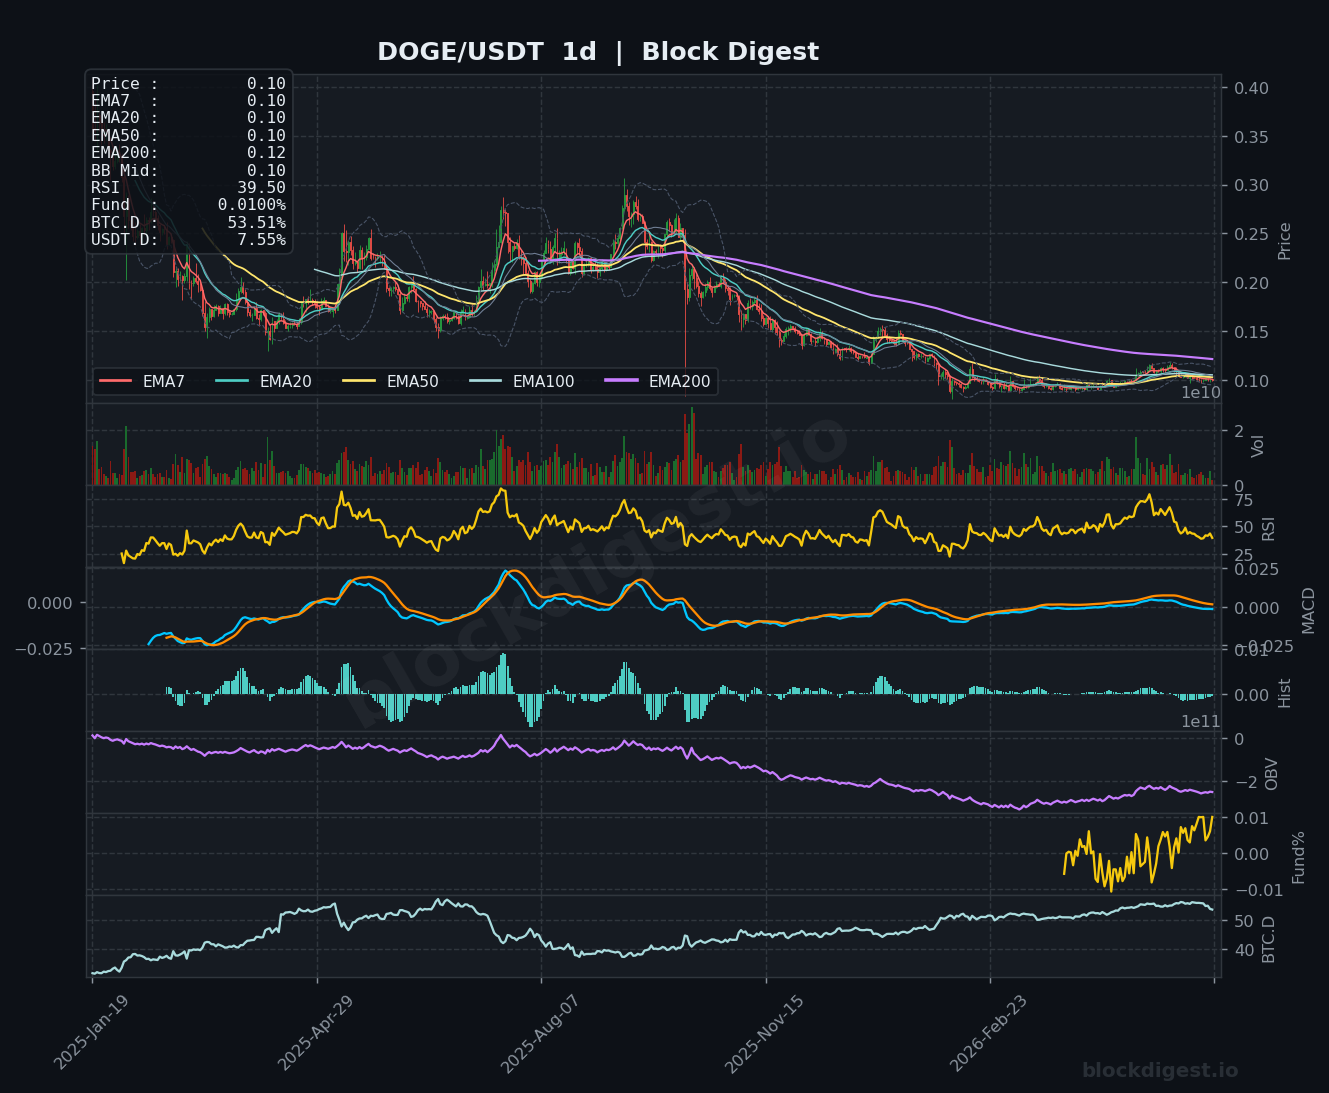Click the 2026-Feb-23 date axis label
Image resolution: width=1329 pixels, height=1093 pixels.
tap(988, 1033)
